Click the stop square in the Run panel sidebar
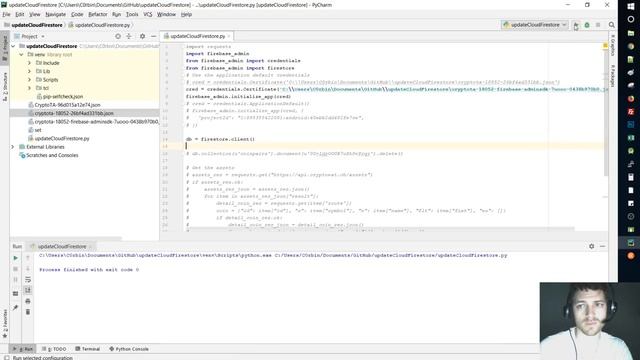The height and width of the screenshot is (360, 640). [x=16, y=269]
